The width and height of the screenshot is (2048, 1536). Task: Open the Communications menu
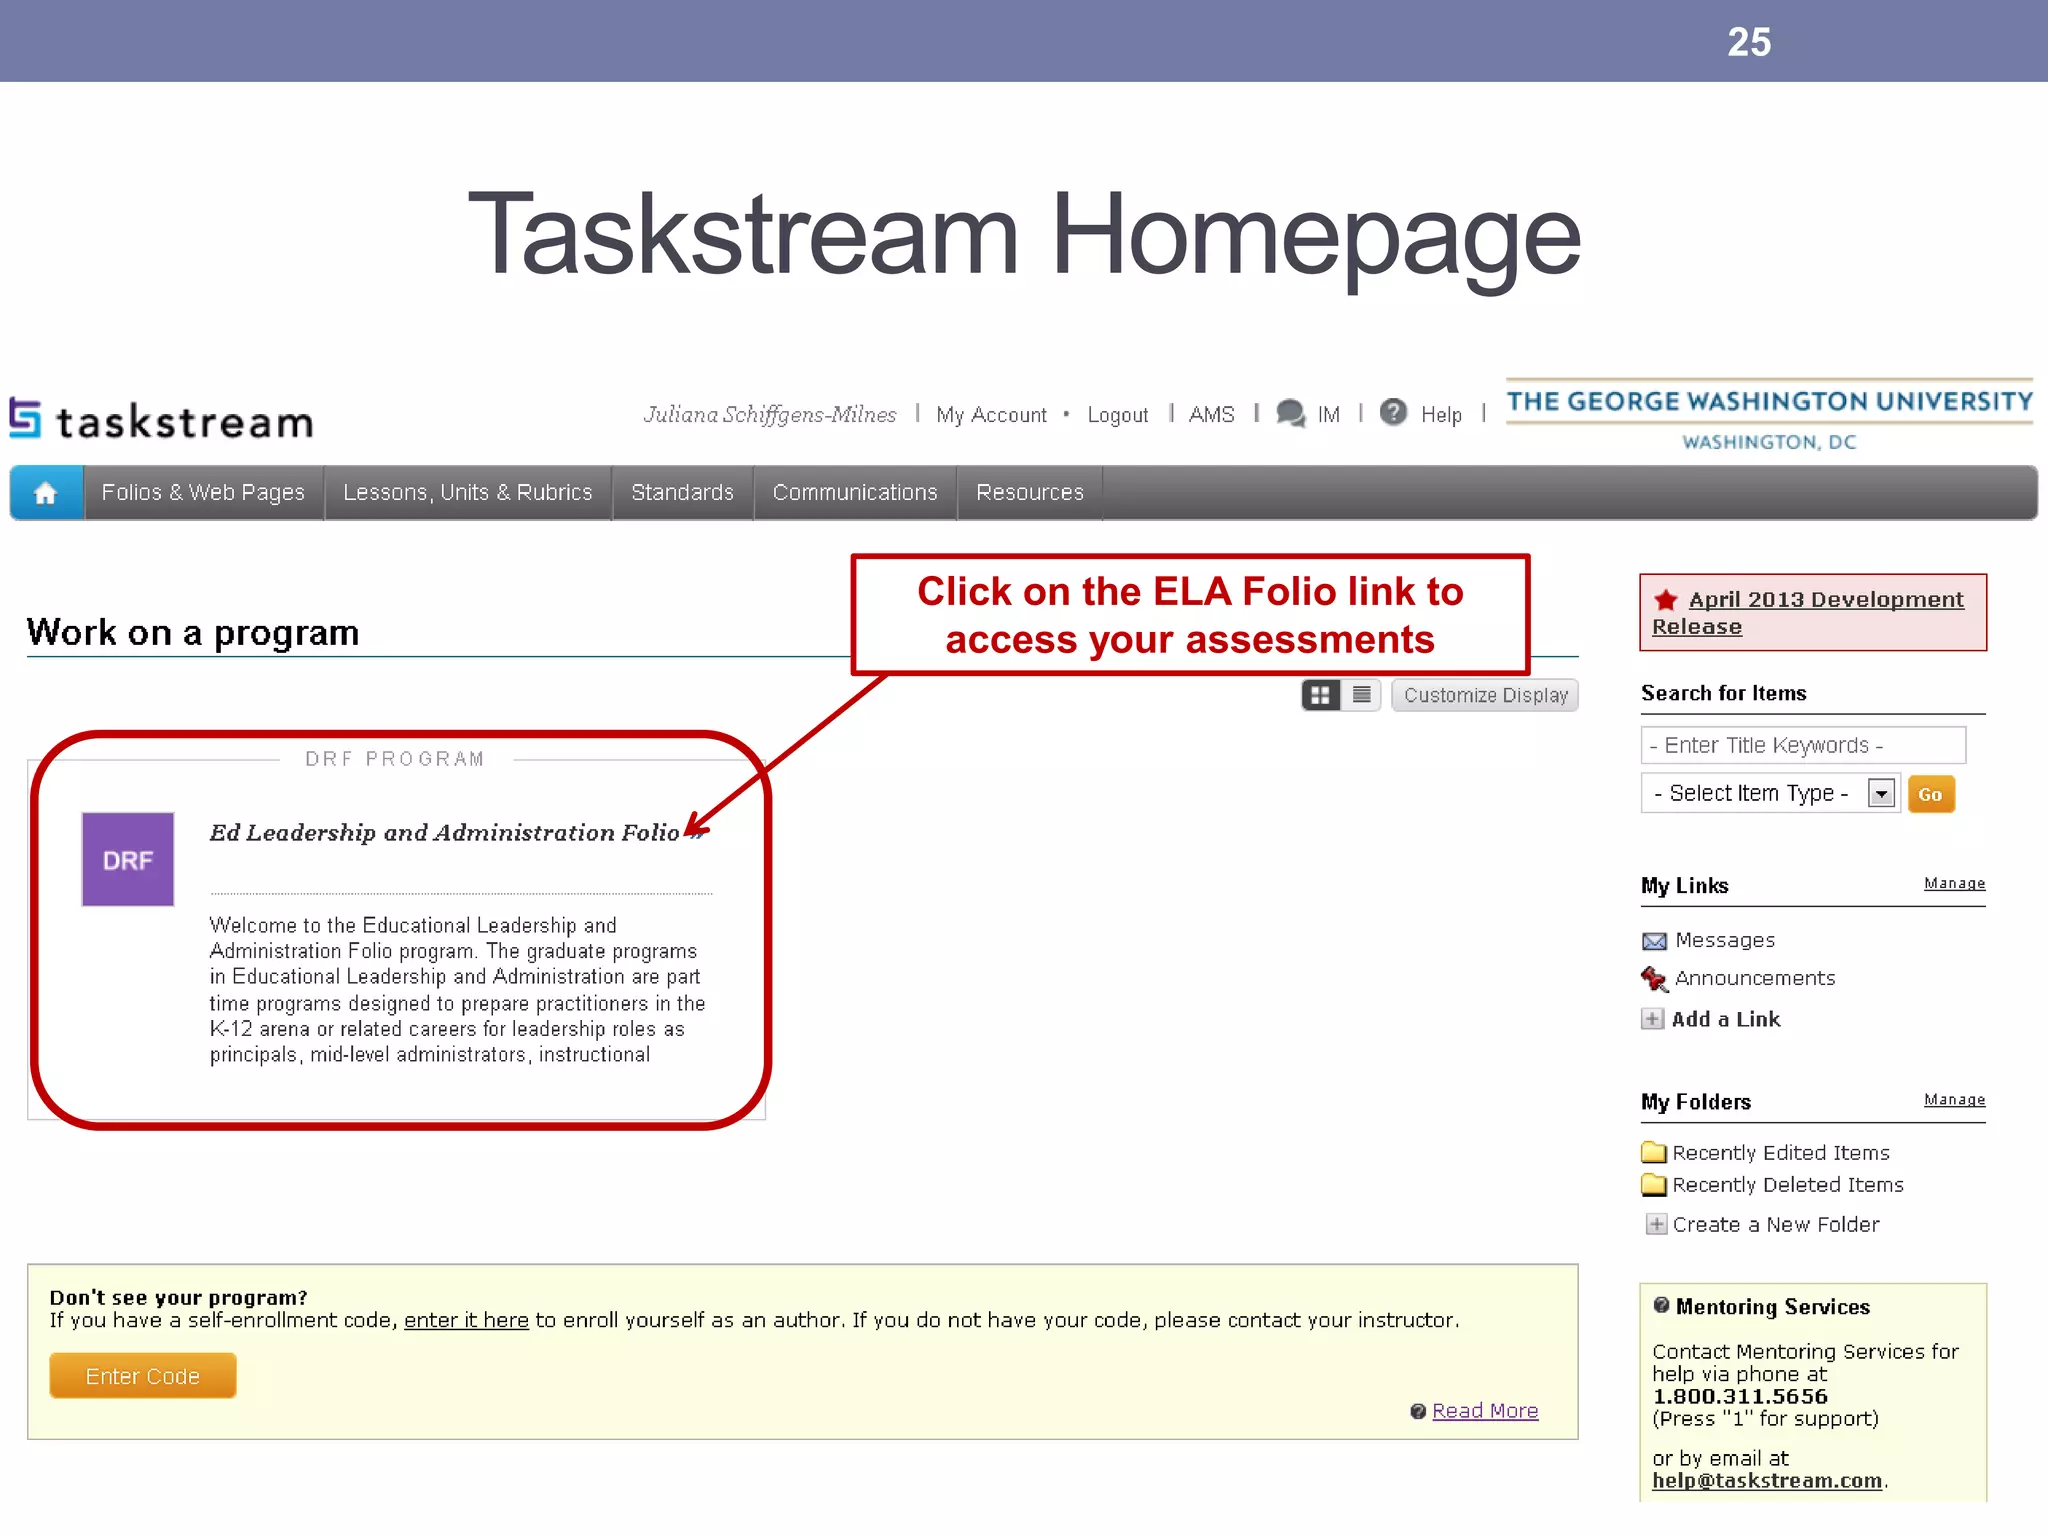tap(855, 492)
